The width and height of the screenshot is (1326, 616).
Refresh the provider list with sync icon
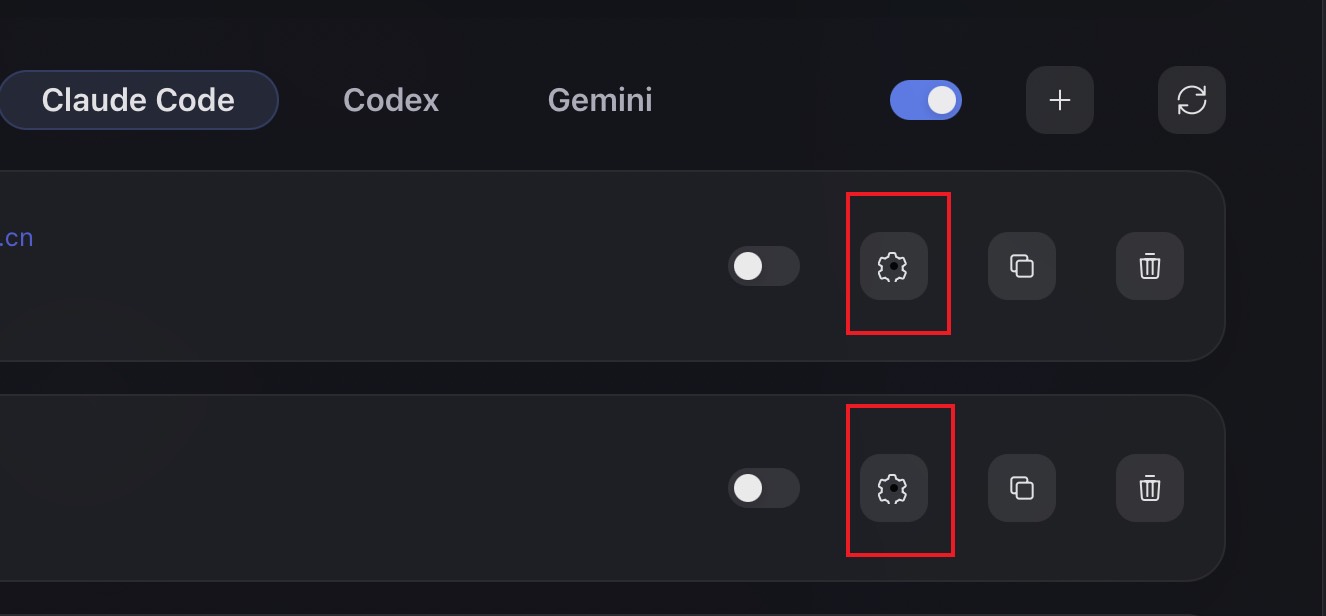(1191, 100)
